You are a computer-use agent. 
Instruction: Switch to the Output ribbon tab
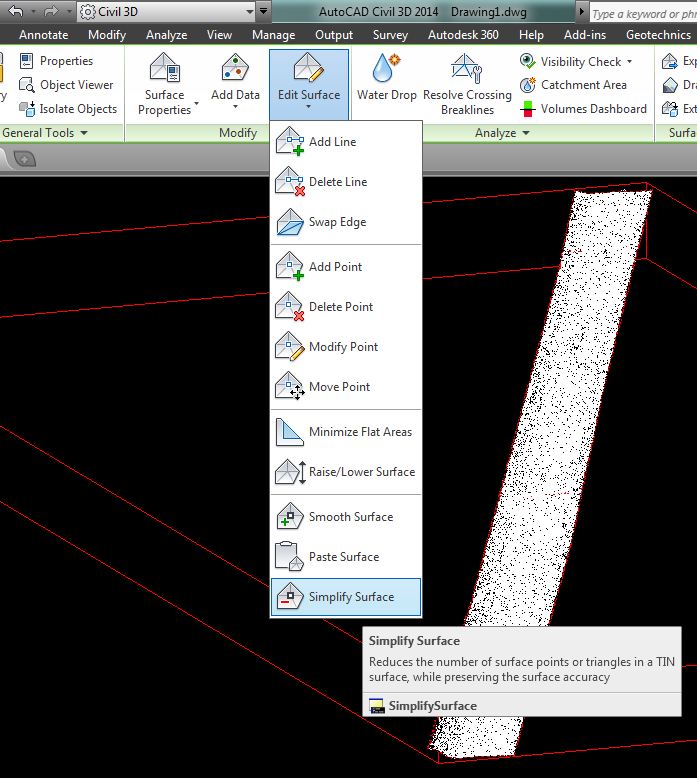pyautogui.click(x=334, y=35)
